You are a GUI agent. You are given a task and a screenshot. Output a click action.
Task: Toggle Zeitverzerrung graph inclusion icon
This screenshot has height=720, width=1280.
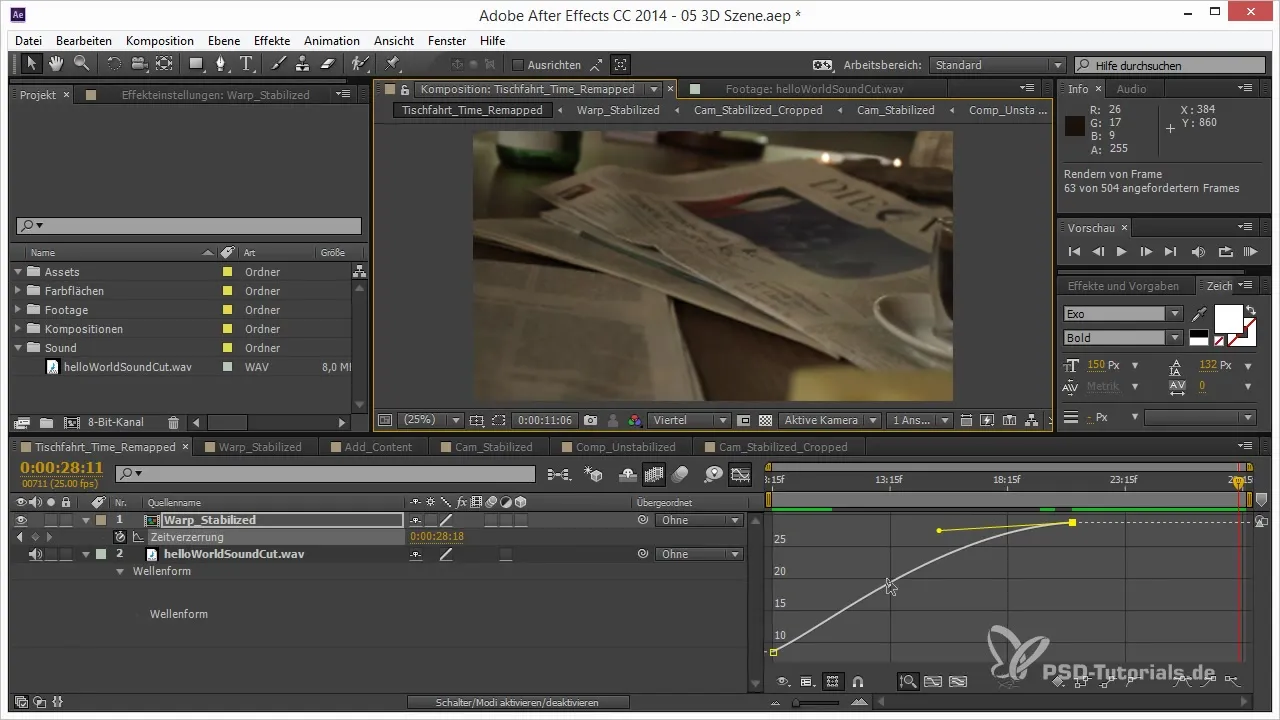pos(138,537)
